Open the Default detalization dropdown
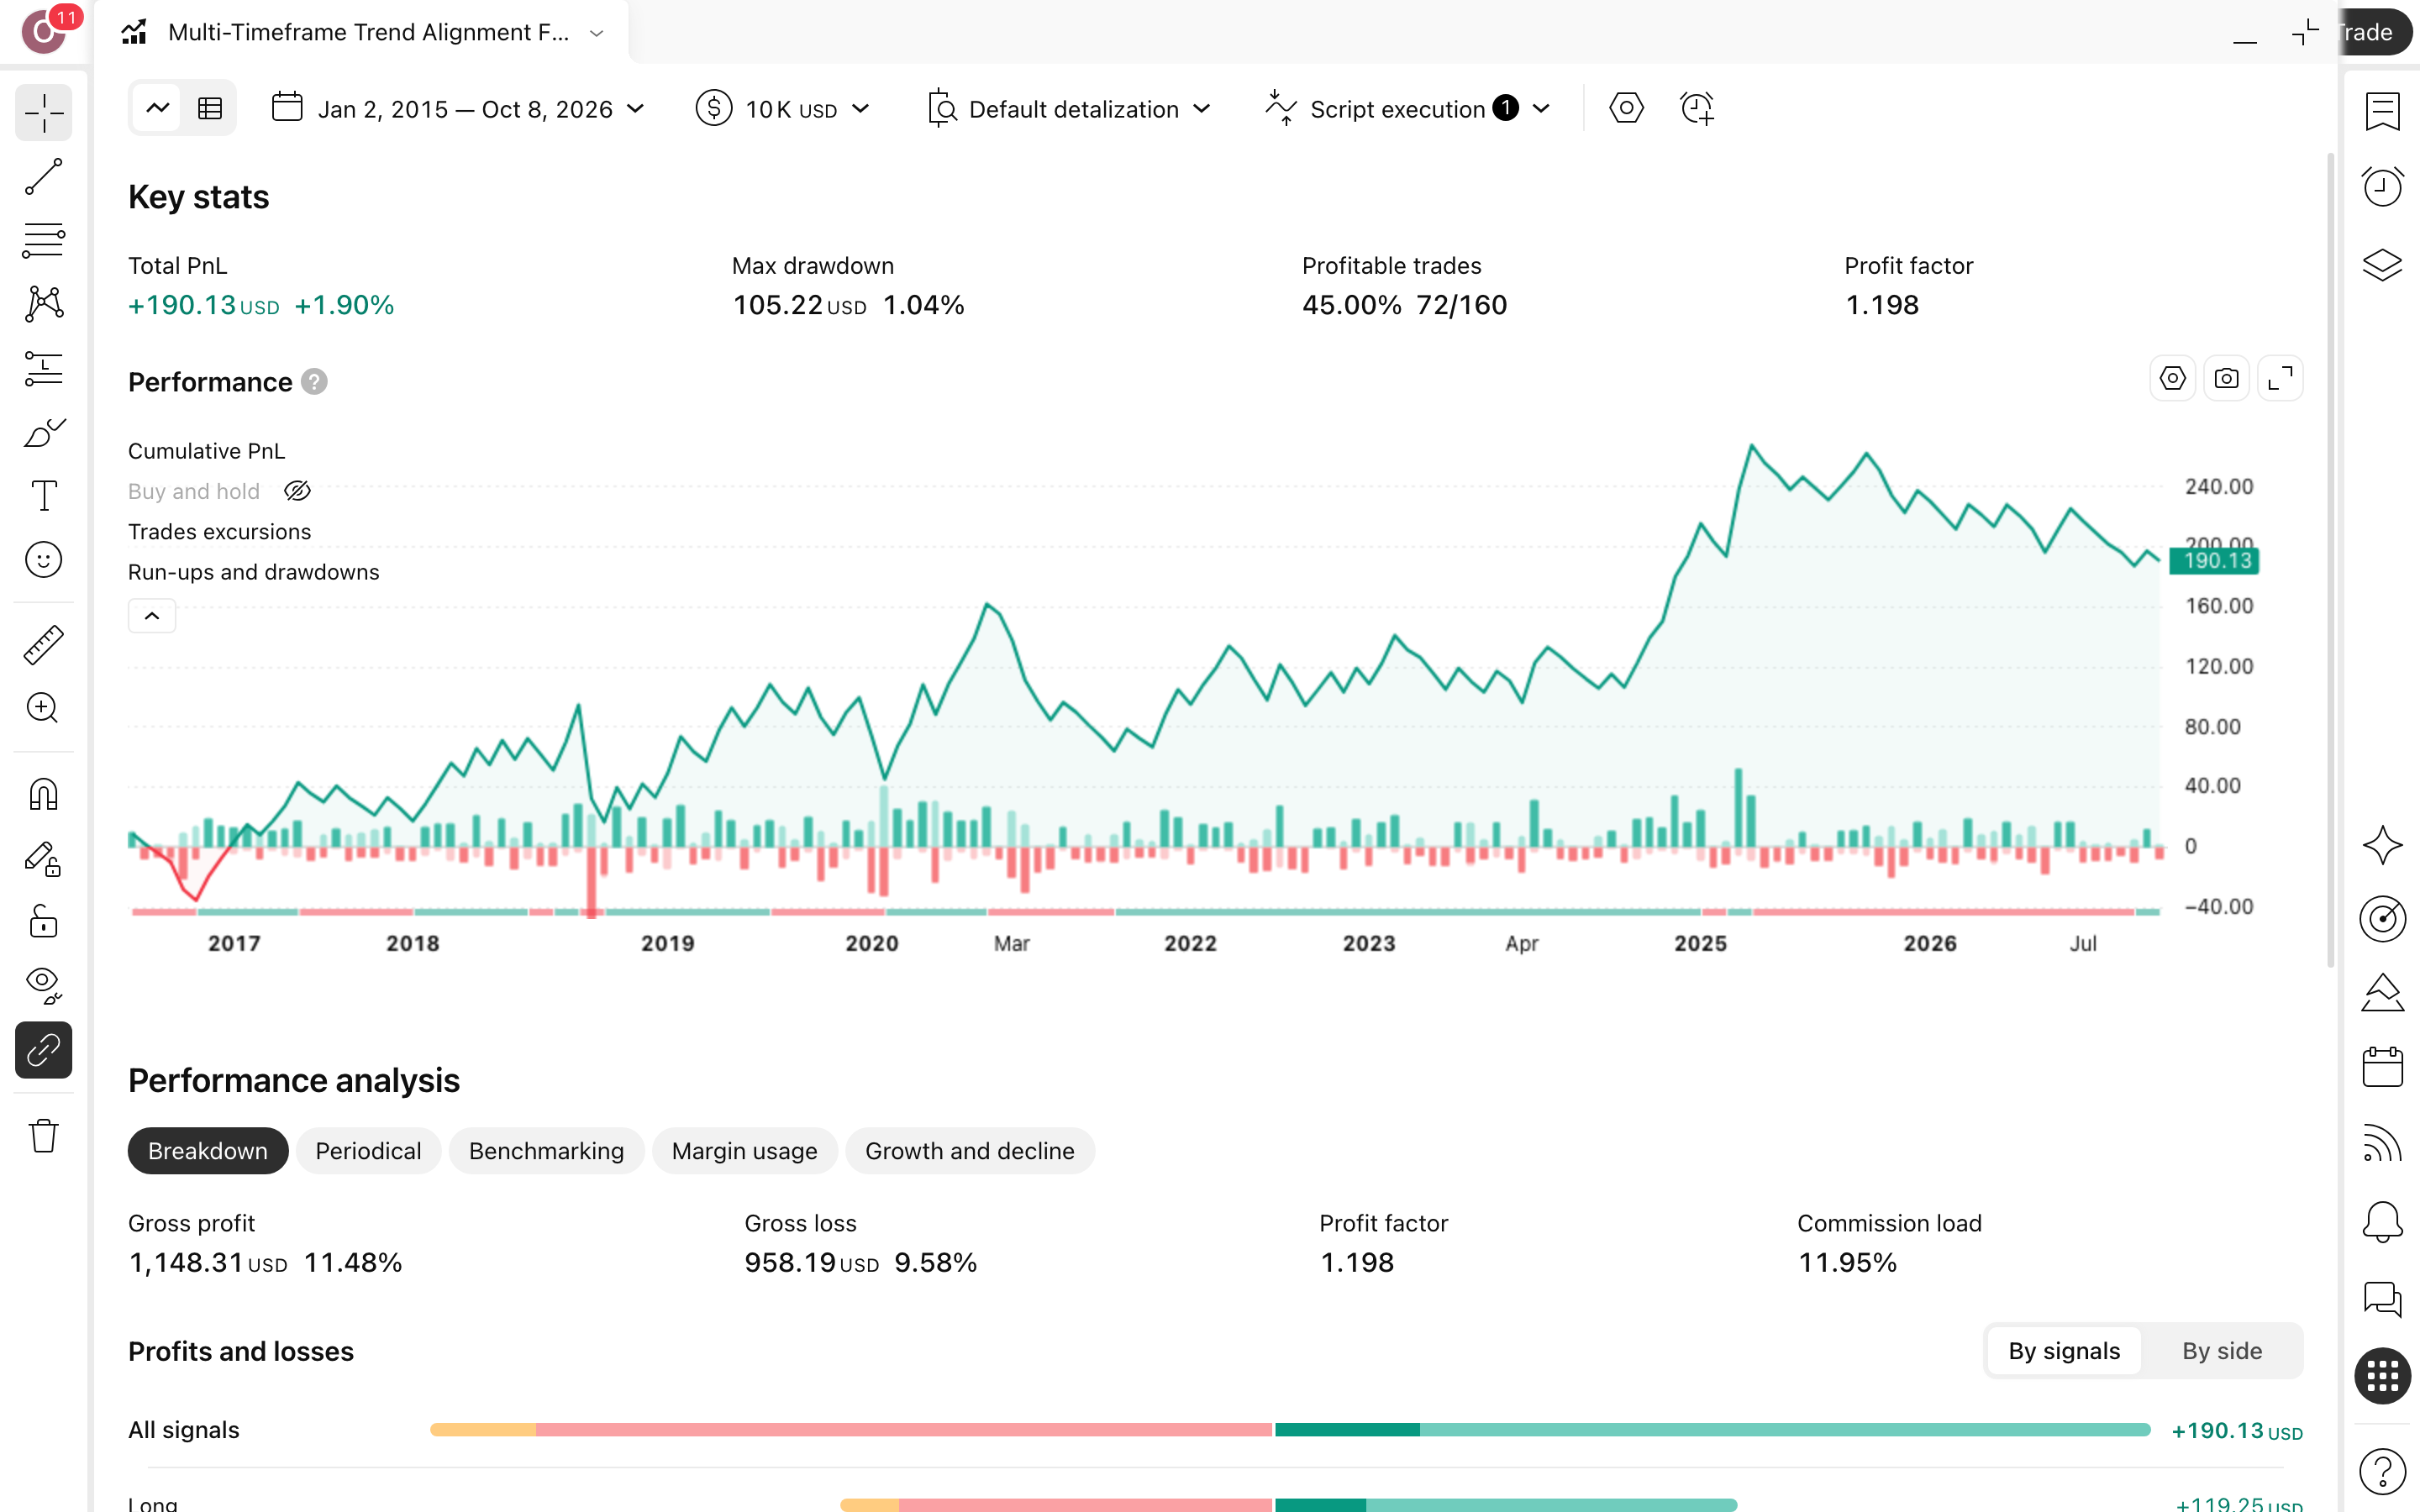The image size is (2420, 1512). (x=1069, y=109)
